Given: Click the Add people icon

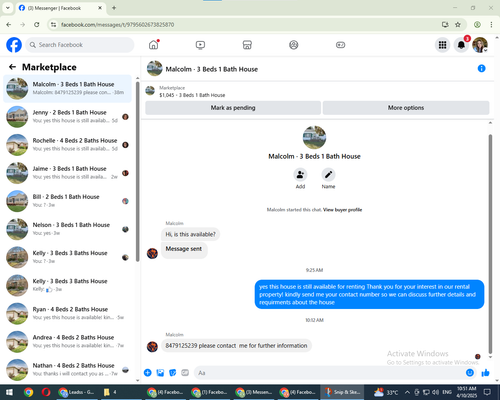Looking at the screenshot, I should coord(300,175).
